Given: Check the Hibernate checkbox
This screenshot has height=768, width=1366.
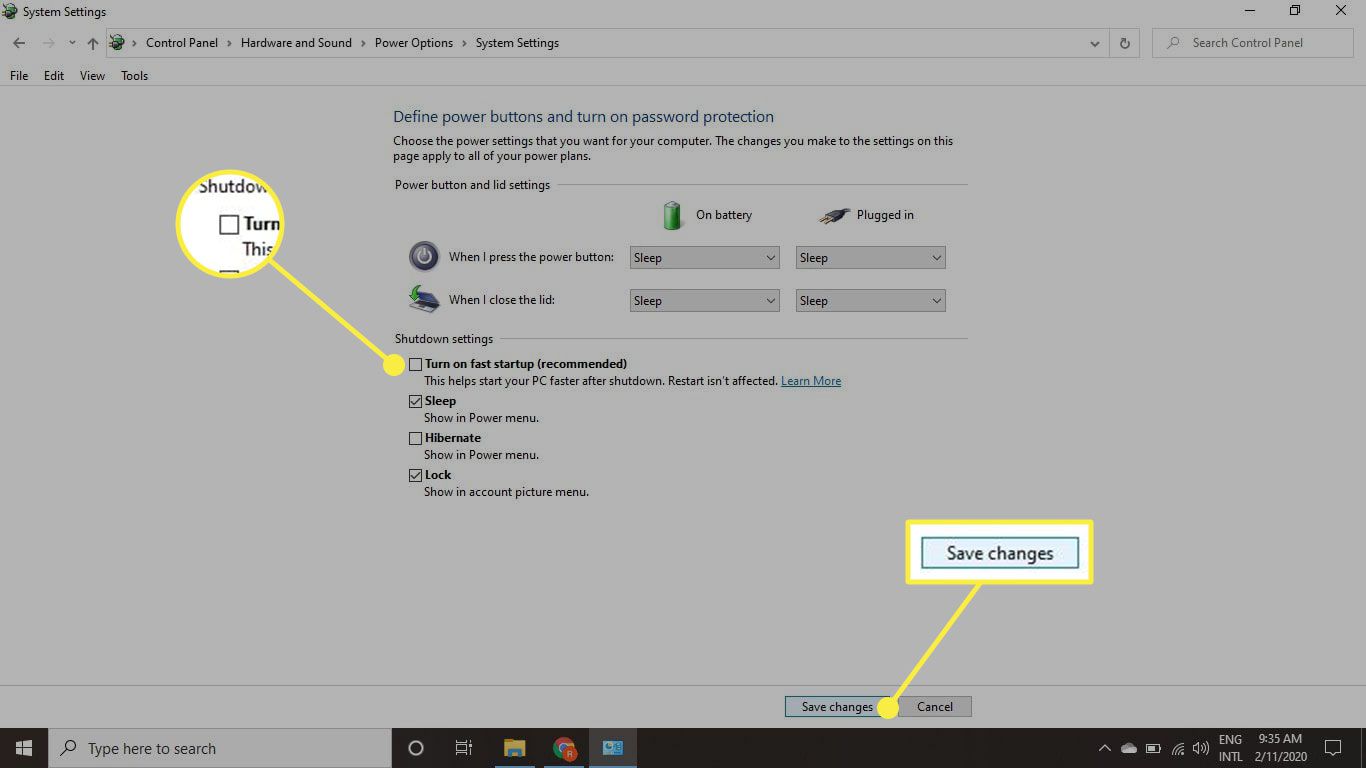Looking at the screenshot, I should click(415, 439).
